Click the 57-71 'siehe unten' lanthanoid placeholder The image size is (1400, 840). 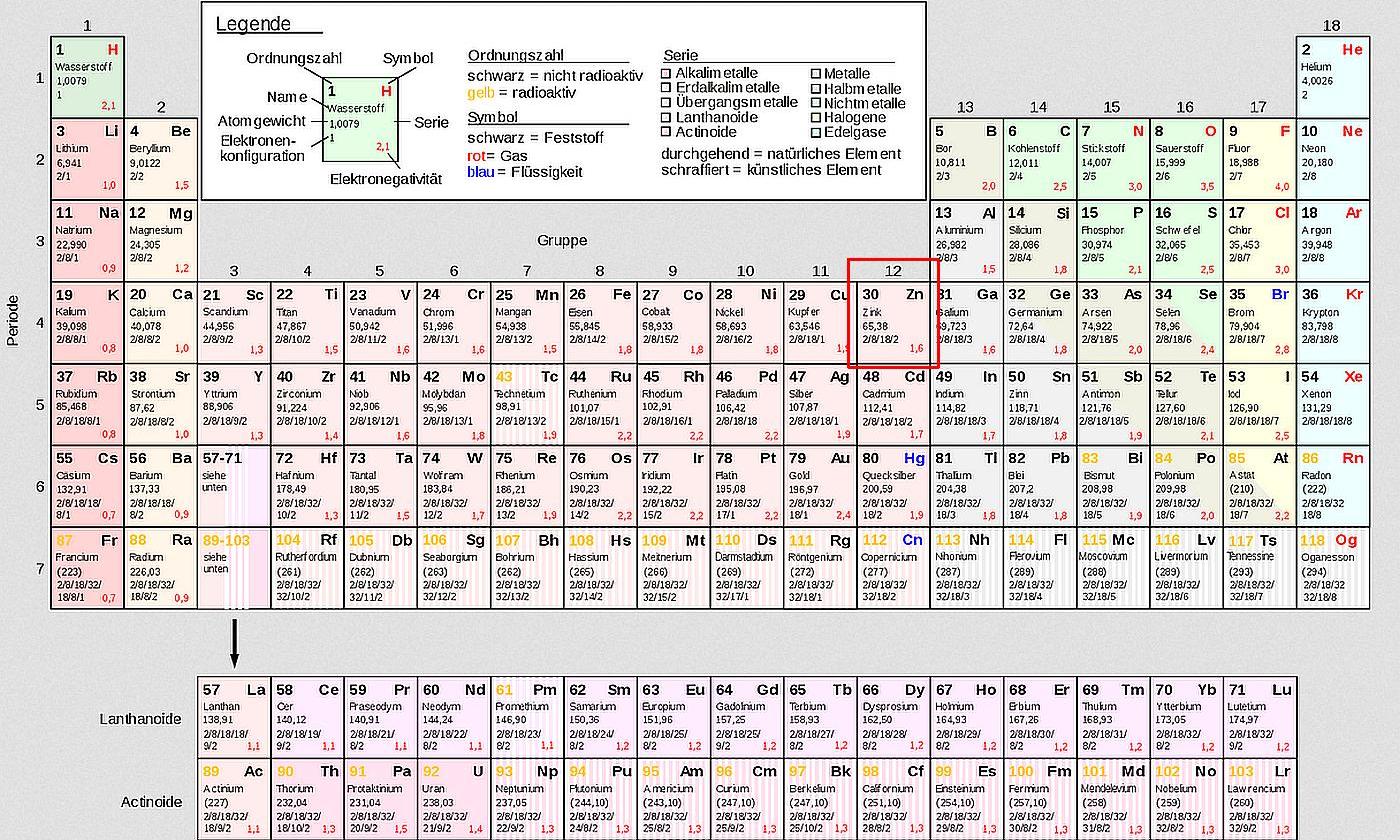pos(234,487)
